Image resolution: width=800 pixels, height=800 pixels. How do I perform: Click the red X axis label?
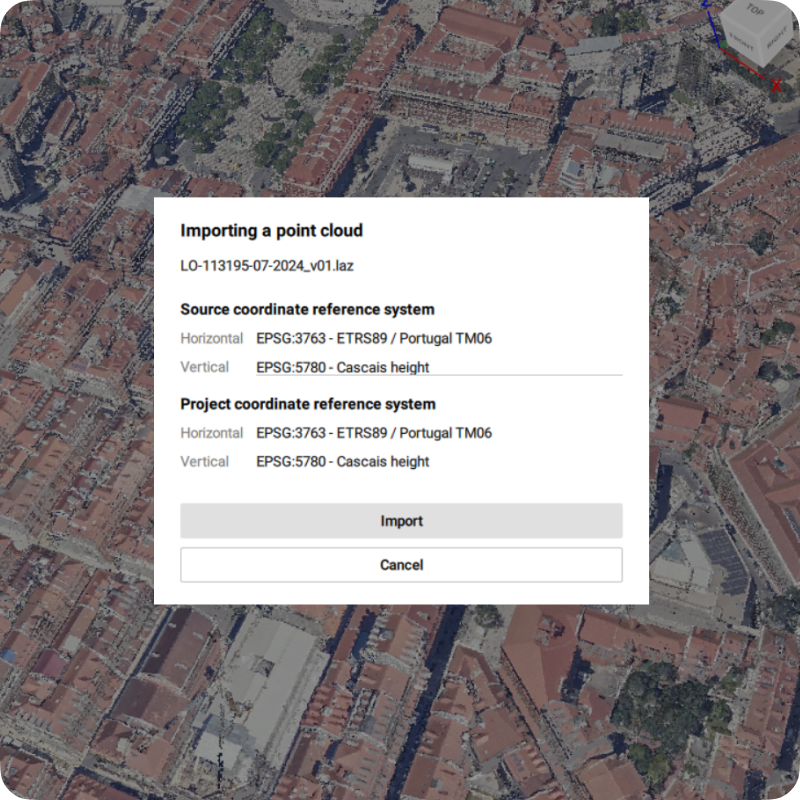pos(776,85)
